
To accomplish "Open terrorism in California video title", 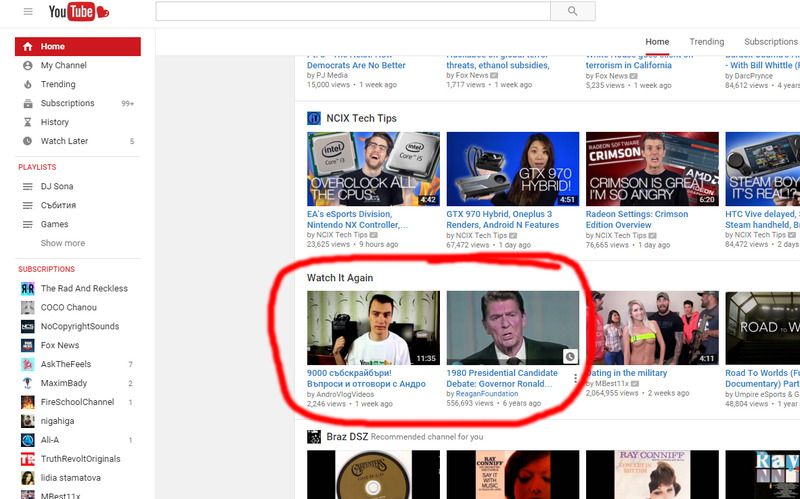I will 629,65.
